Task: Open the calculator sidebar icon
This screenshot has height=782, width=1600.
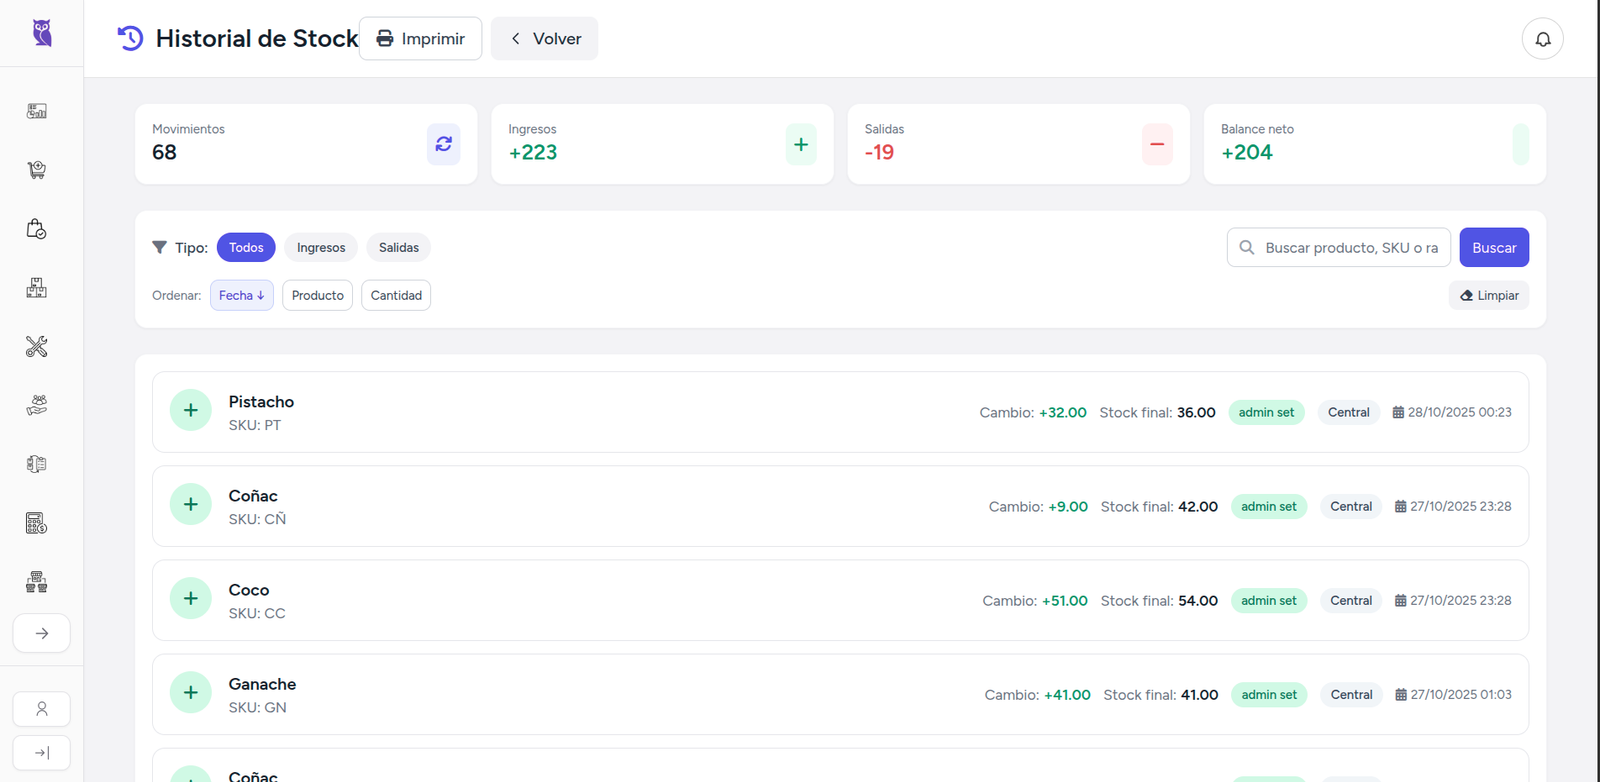Action: 37,523
